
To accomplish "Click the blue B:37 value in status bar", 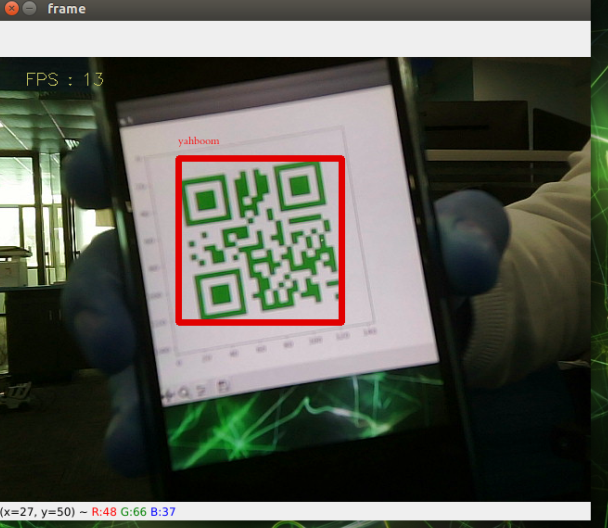I will coord(163,512).
